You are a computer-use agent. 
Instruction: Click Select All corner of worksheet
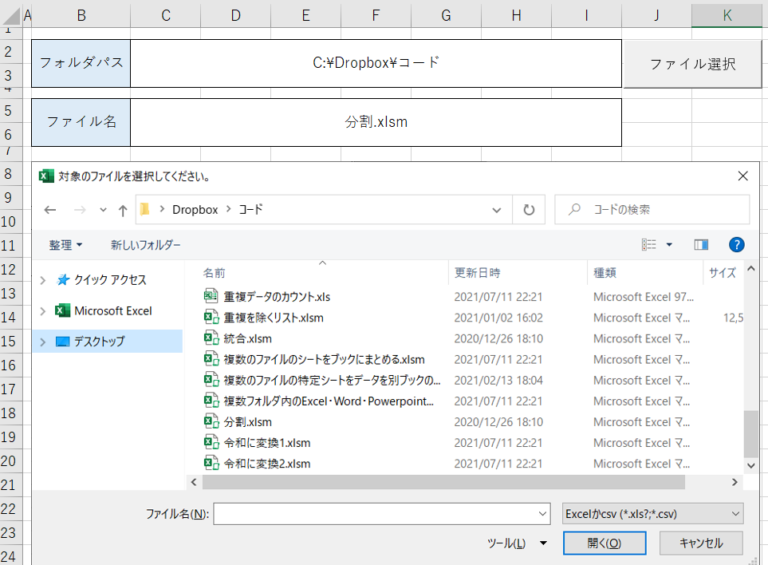11,16
